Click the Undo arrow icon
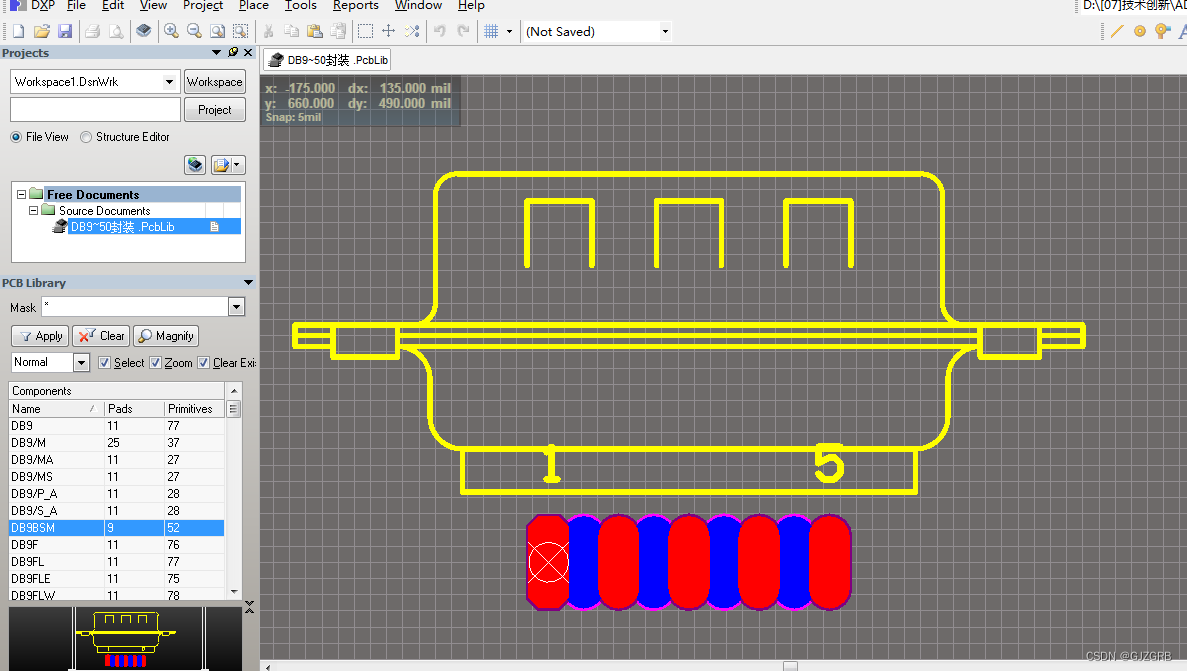Image resolution: width=1187 pixels, height=671 pixels. click(x=440, y=31)
